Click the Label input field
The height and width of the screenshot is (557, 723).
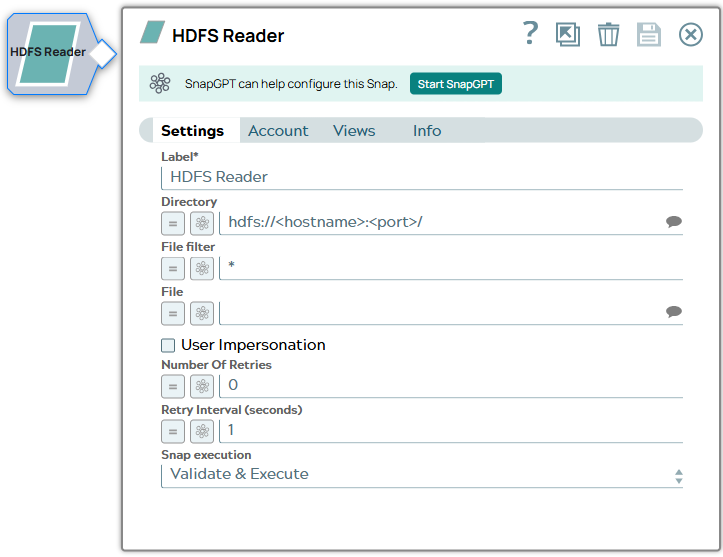(422, 178)
